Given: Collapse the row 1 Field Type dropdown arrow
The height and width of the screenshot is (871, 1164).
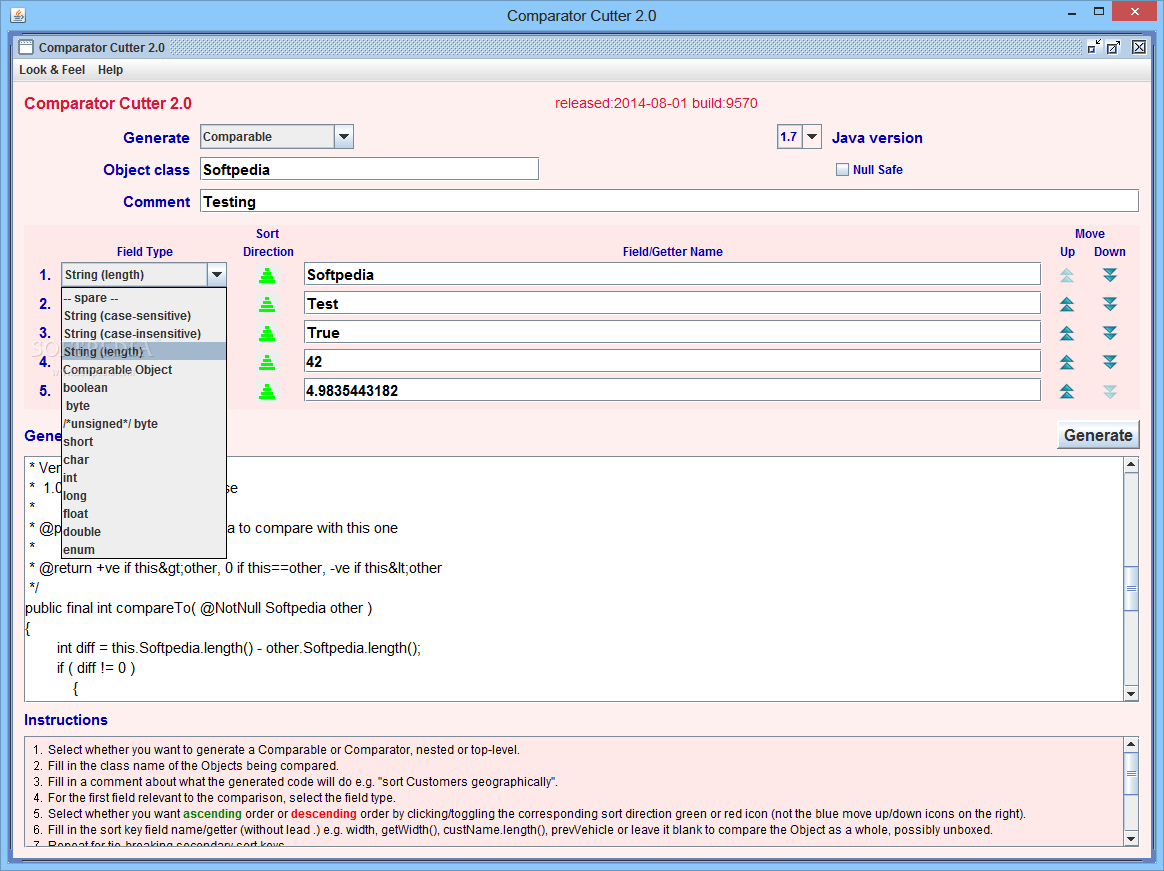Looking at the screenshot, I should 217,275.
